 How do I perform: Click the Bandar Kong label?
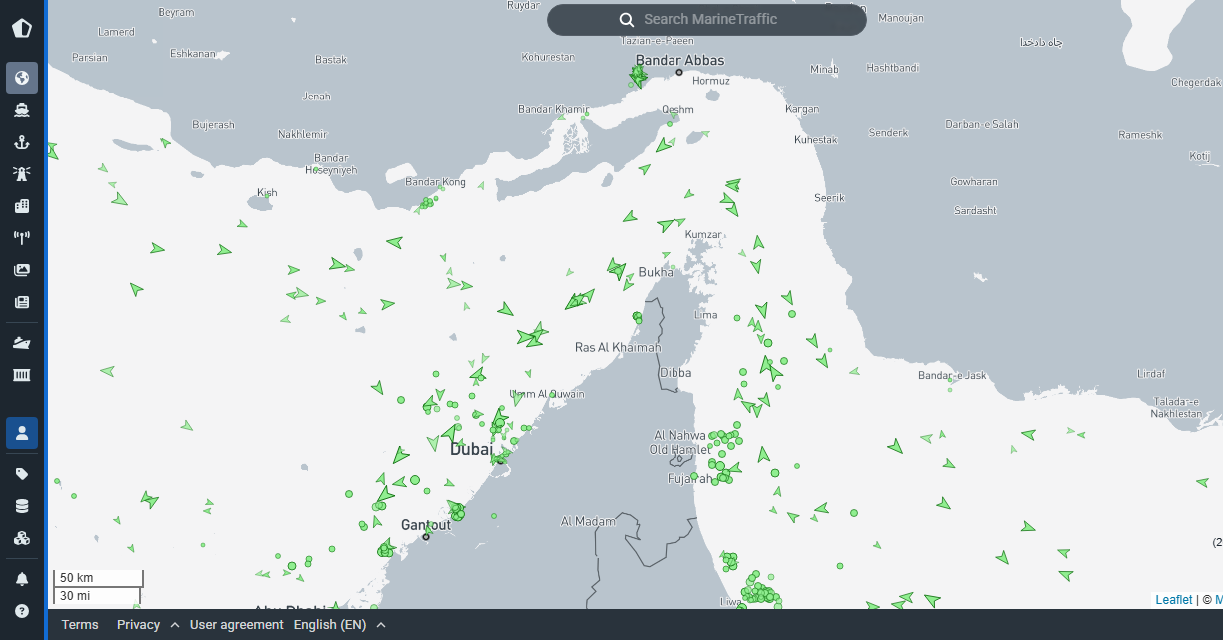point(435,182)
